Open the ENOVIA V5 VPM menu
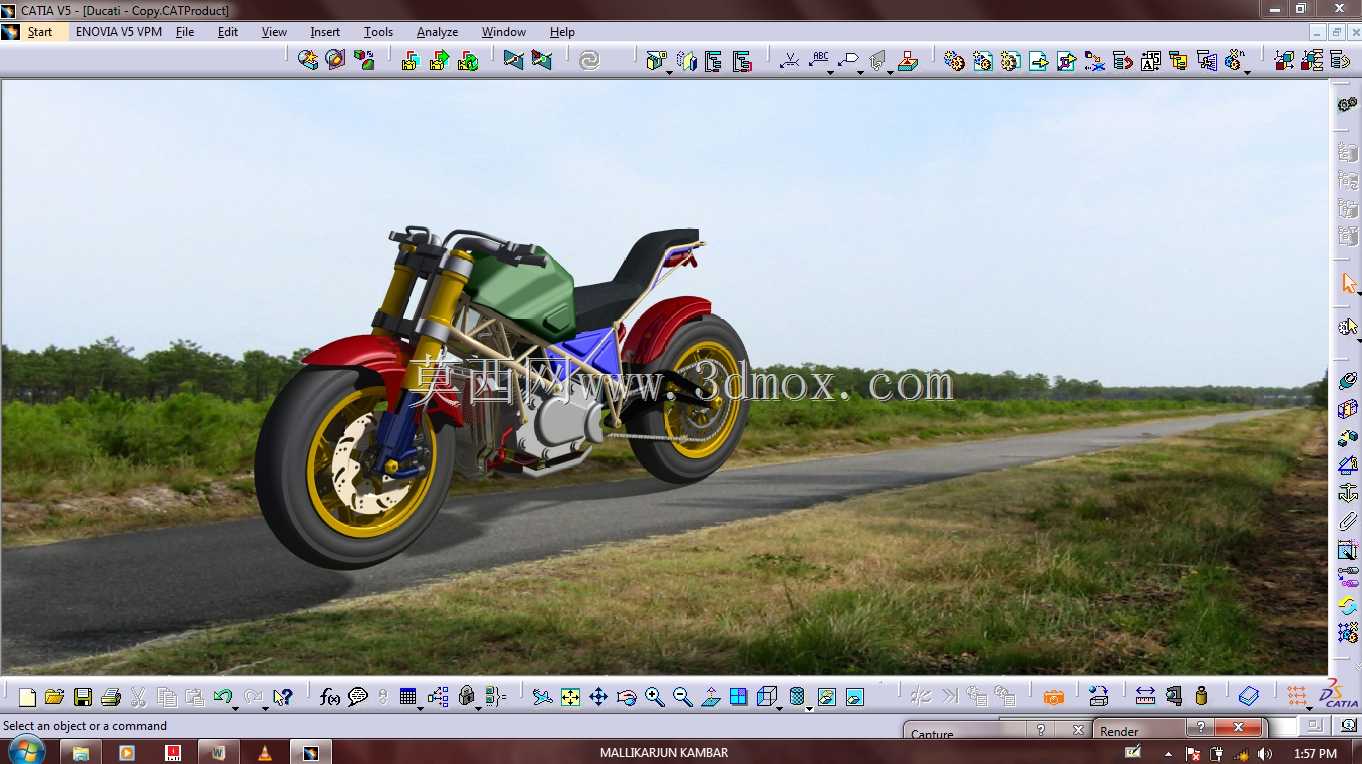Screen dimensions: 1362x764 [119, 32]
